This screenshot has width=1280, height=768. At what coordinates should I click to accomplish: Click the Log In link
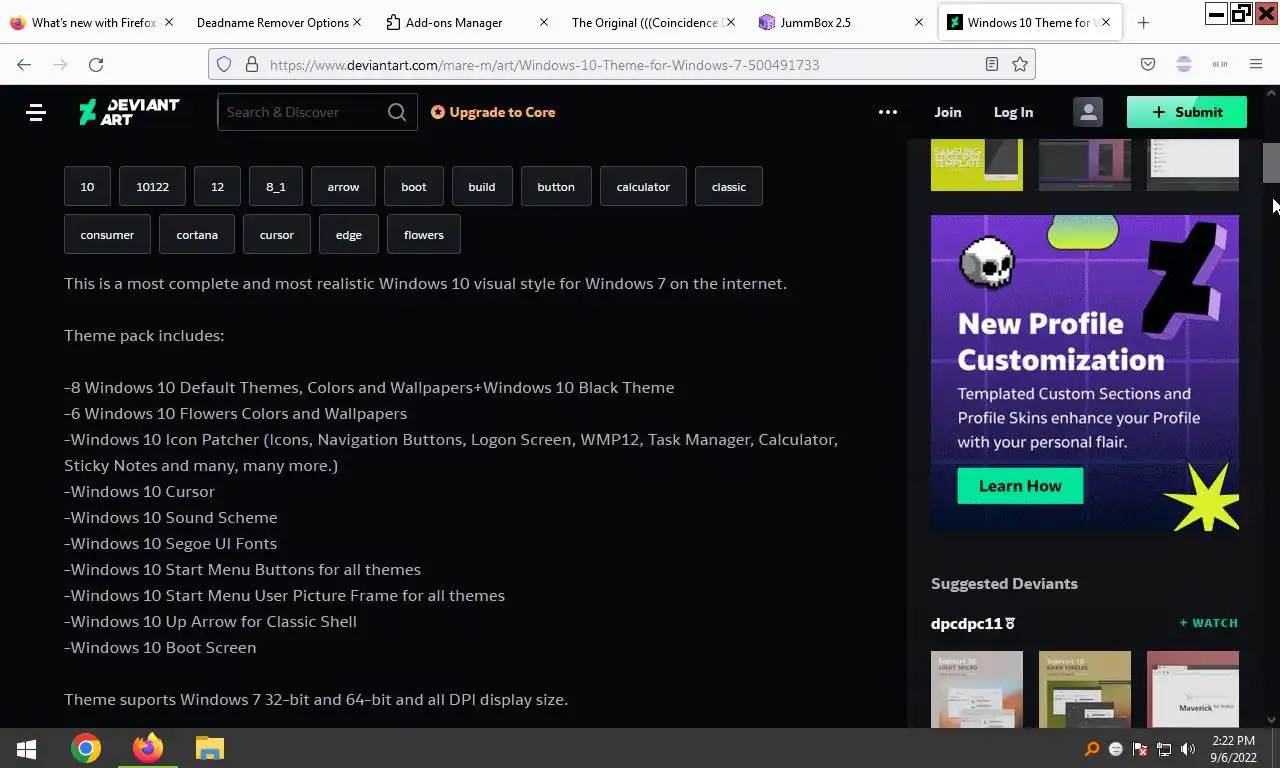[x=1013, y=112]
